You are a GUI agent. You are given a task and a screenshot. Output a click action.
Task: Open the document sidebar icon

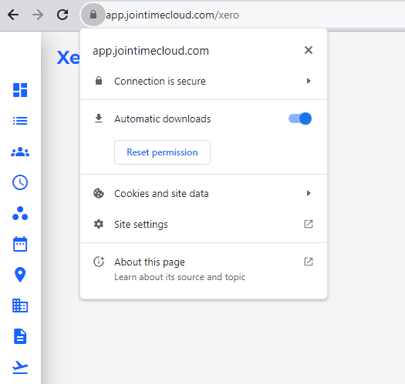click(20, 336)
